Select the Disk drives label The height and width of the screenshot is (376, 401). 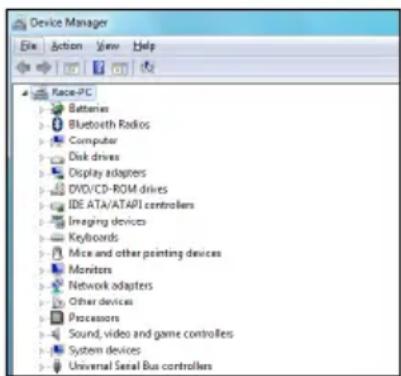point(94,157)
